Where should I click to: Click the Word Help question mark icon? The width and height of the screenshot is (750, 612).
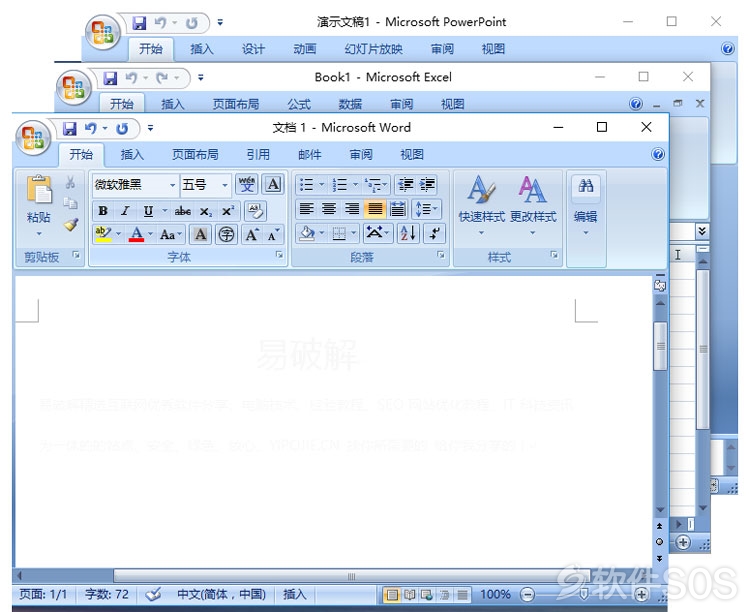pos(658,154)
